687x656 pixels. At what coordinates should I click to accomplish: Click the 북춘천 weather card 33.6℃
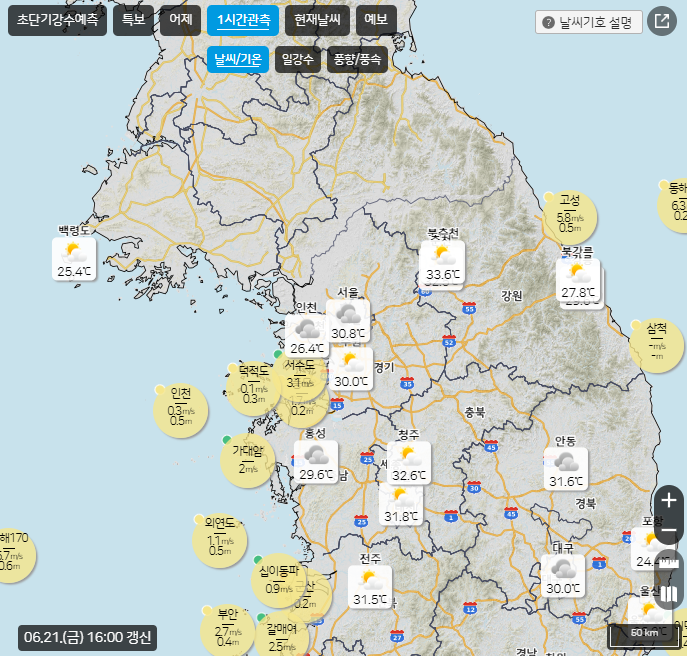[x=443, y=262]
